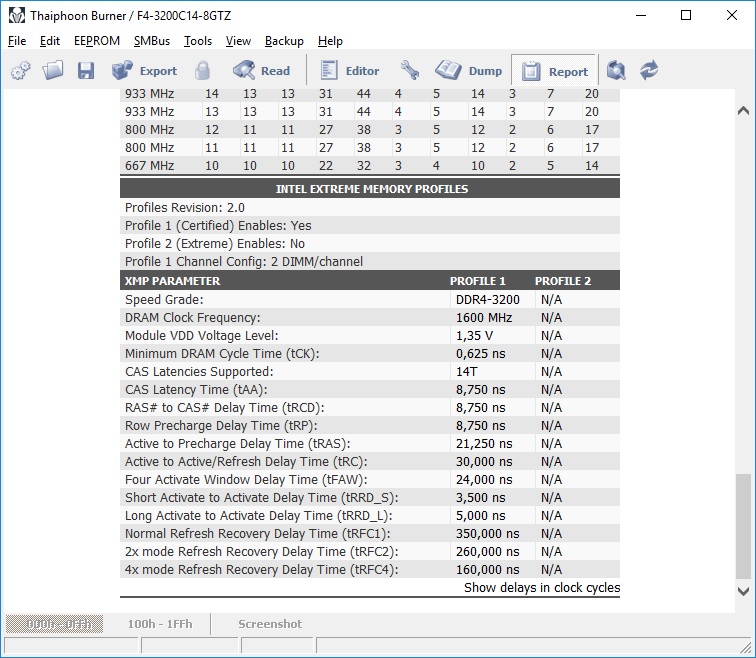Click the '260,000 ns' tRFC2 value
Screen dimensions: 756x658
pos(487,551)
